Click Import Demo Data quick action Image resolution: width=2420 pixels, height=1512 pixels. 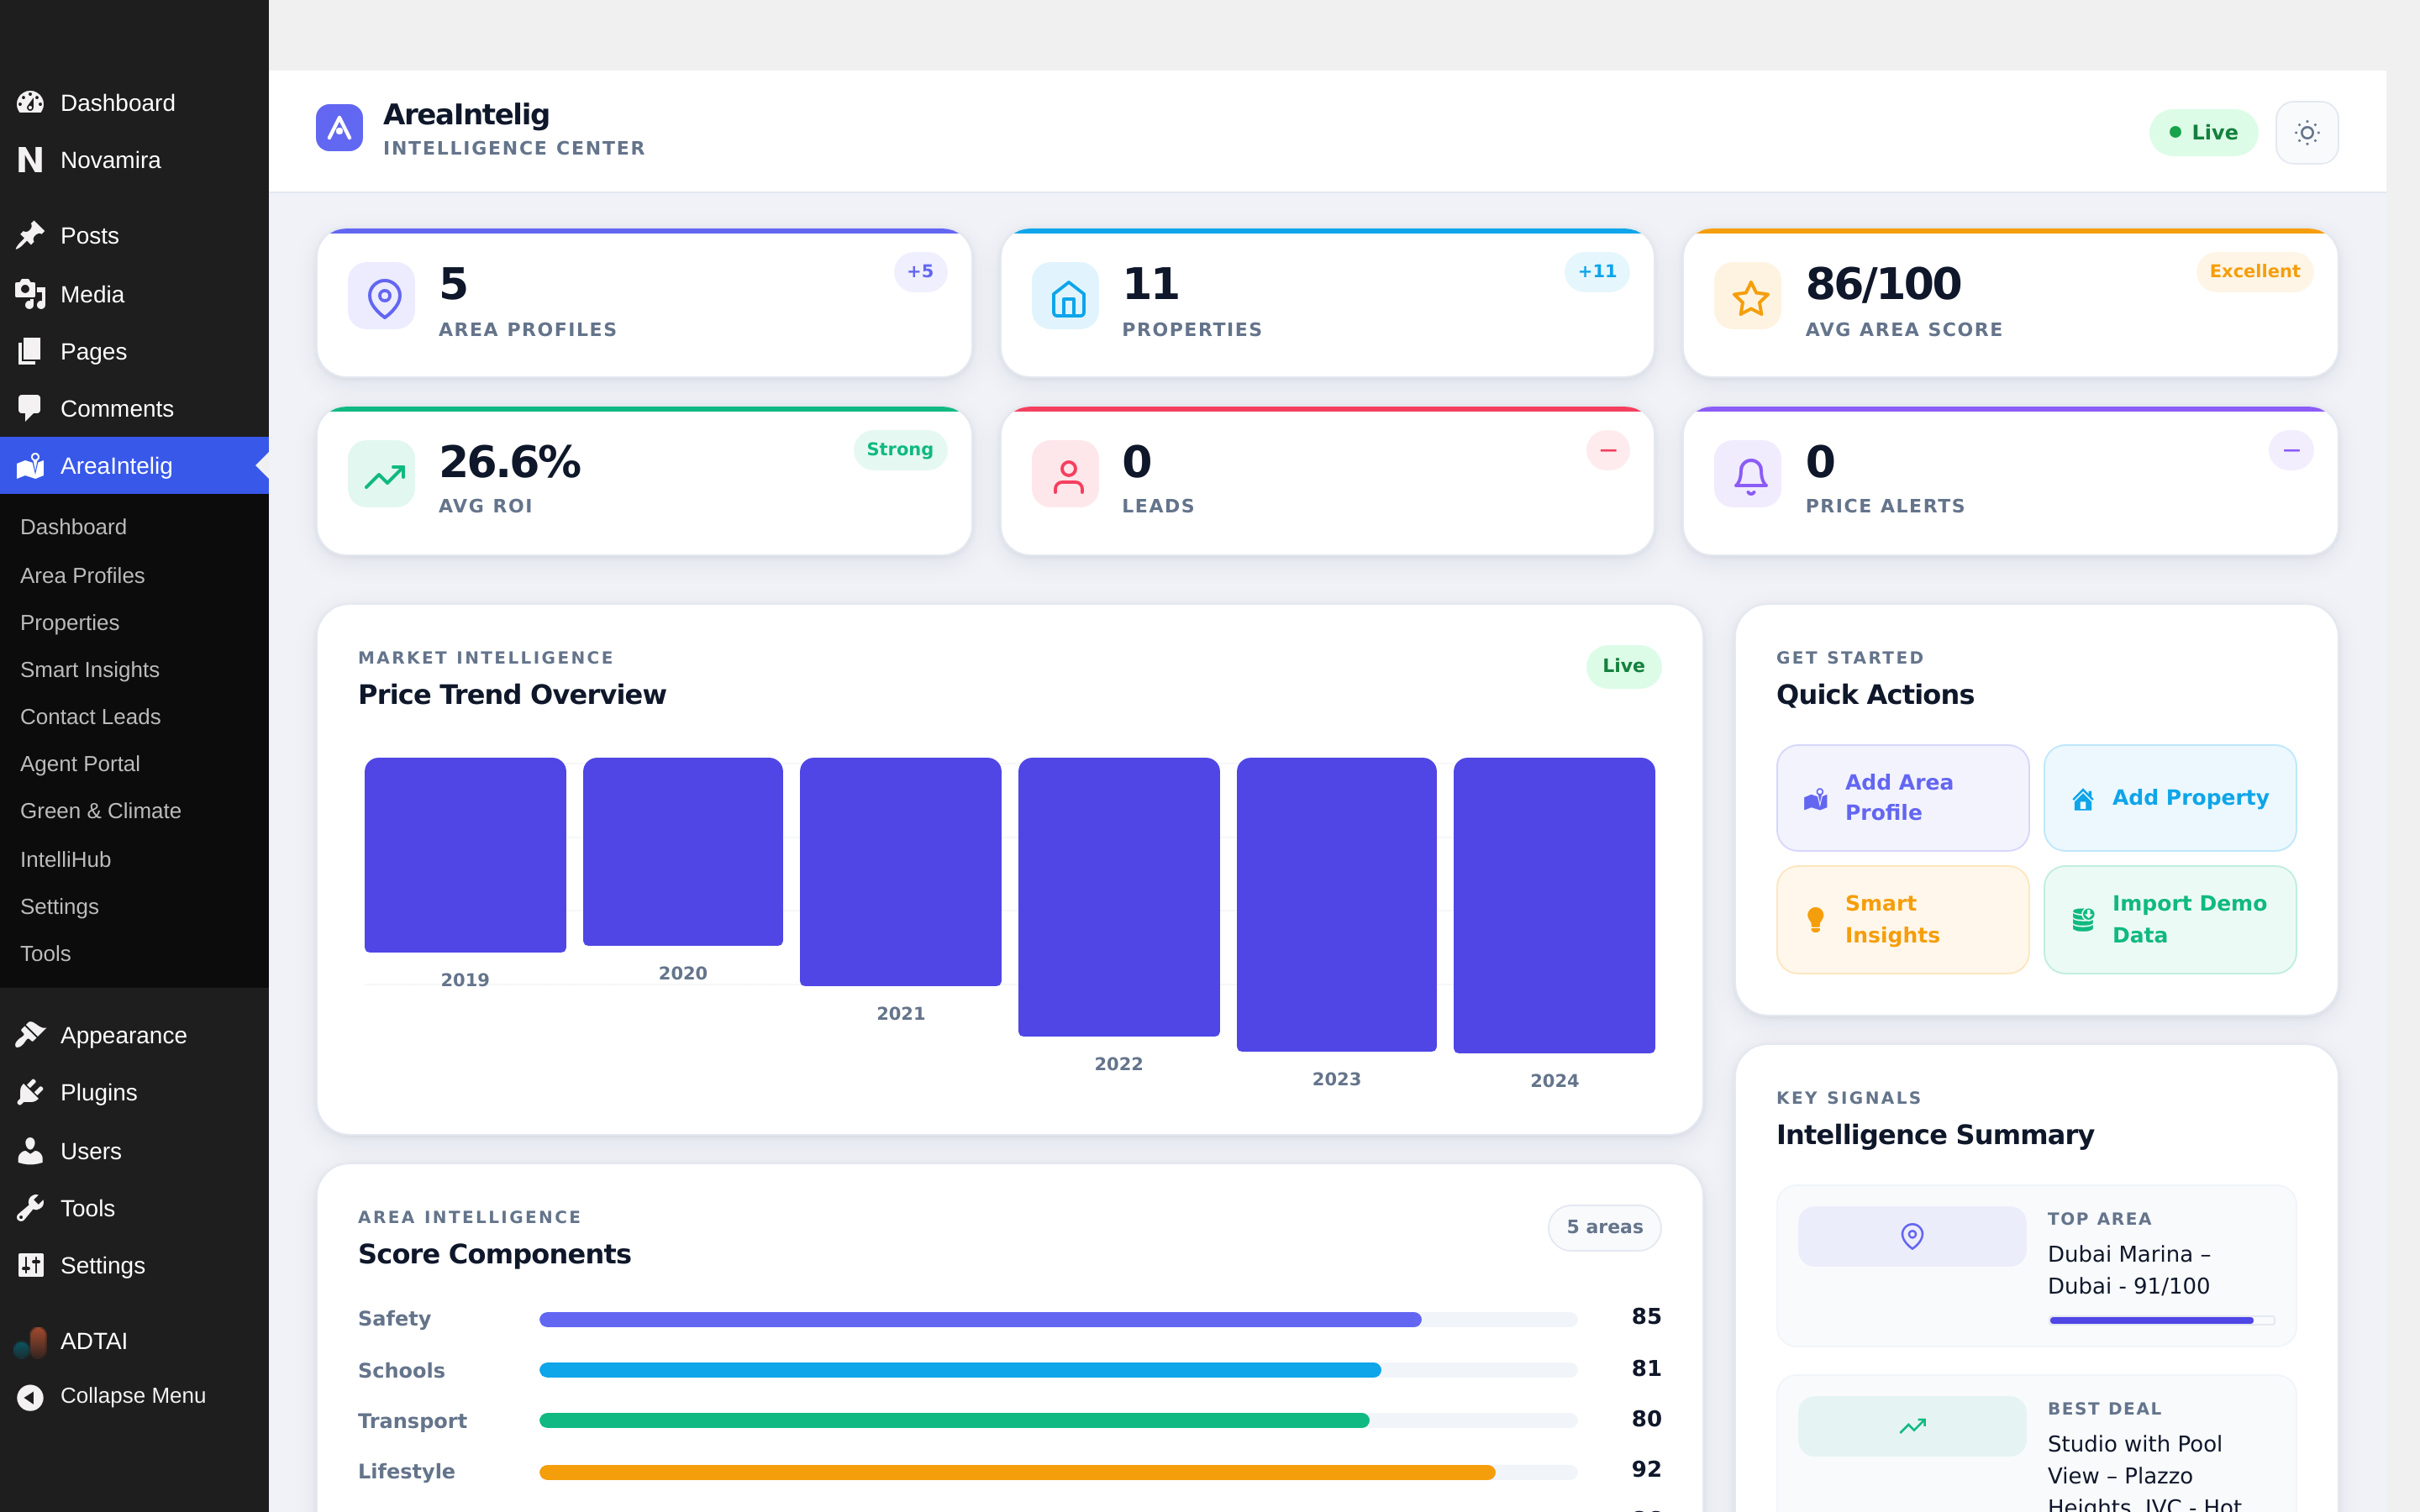click(x=2169, y=919)
